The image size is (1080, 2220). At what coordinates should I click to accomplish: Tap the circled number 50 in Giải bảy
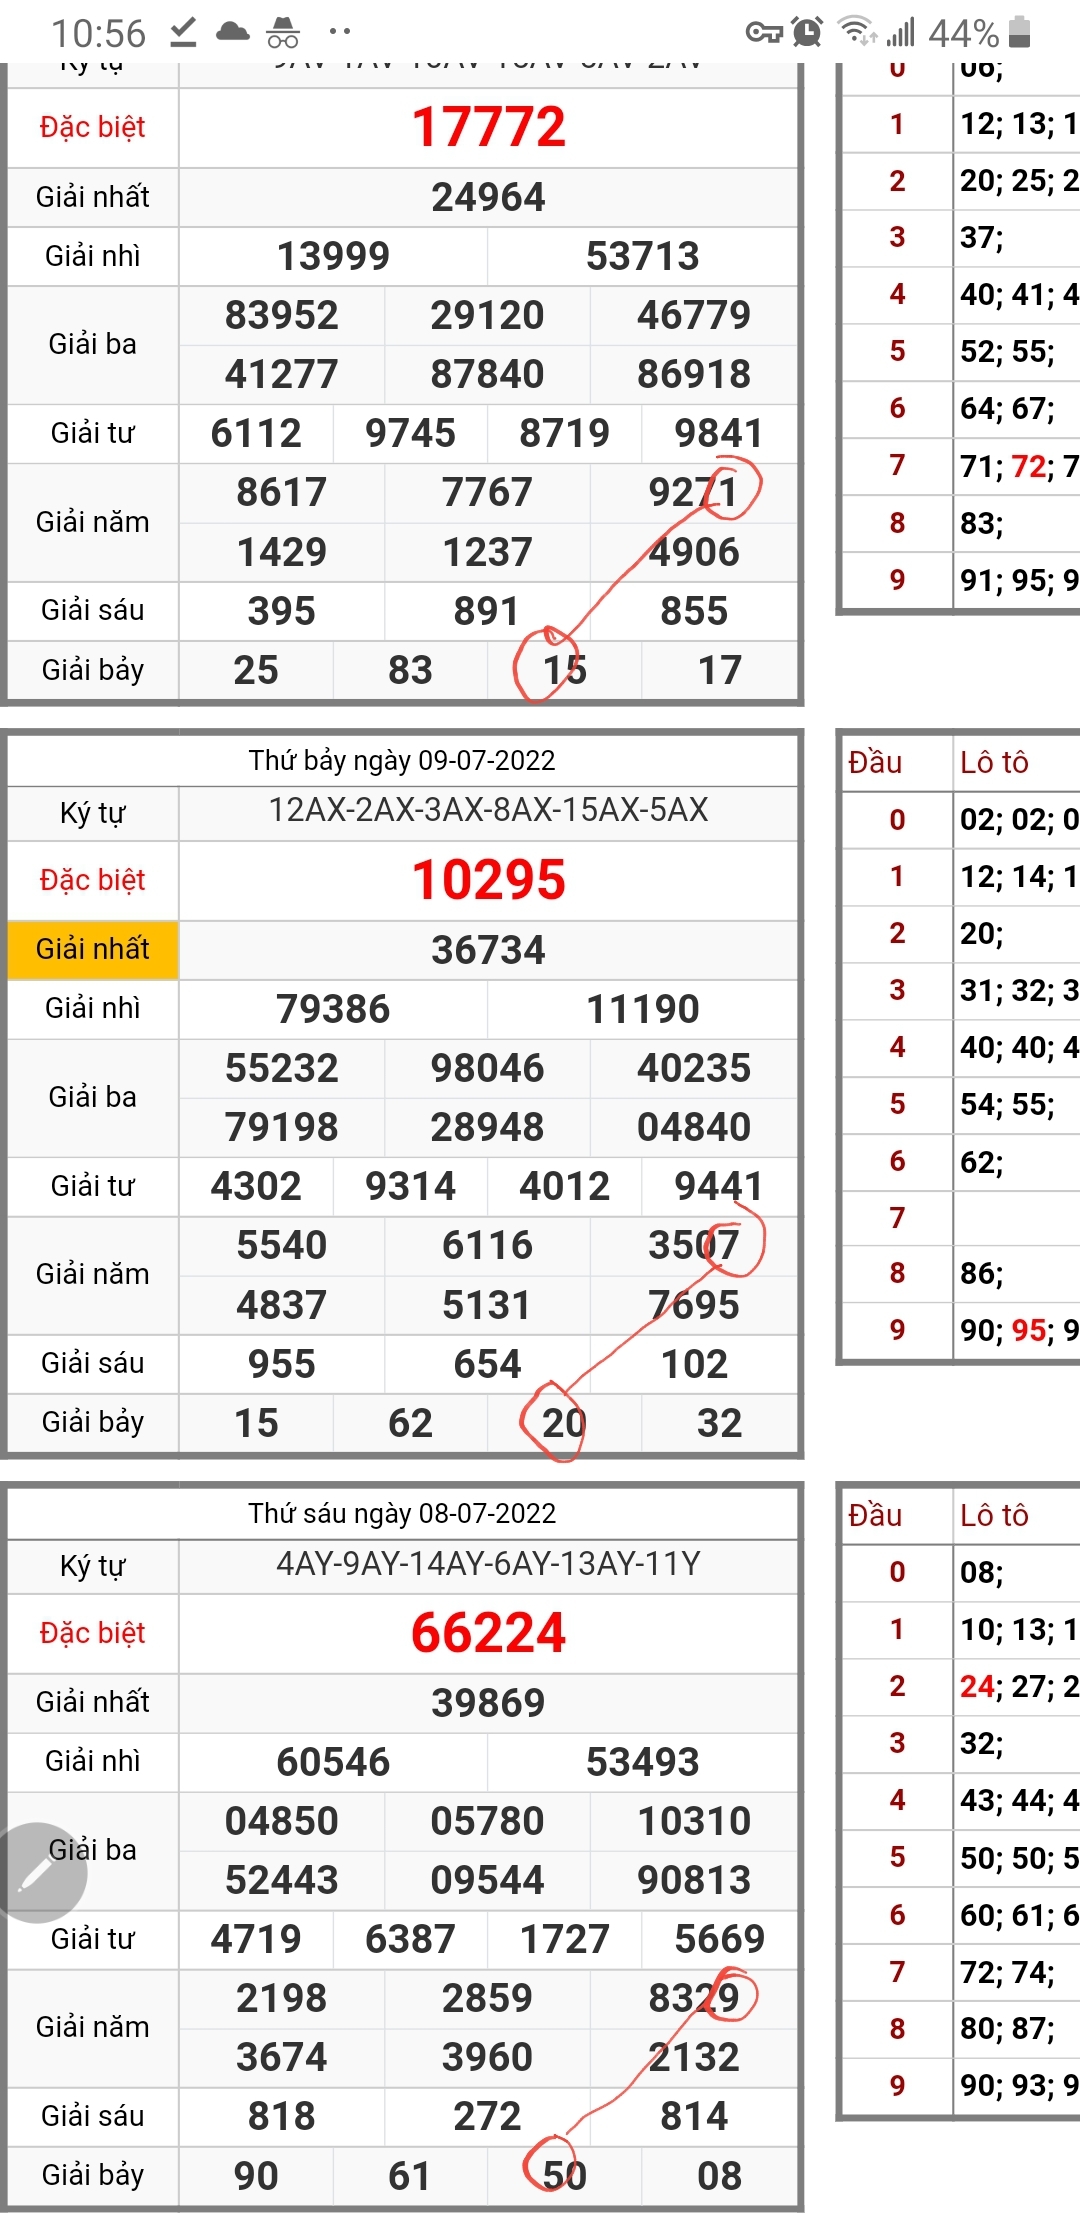pyautogui.click(x=564, y=2176)
